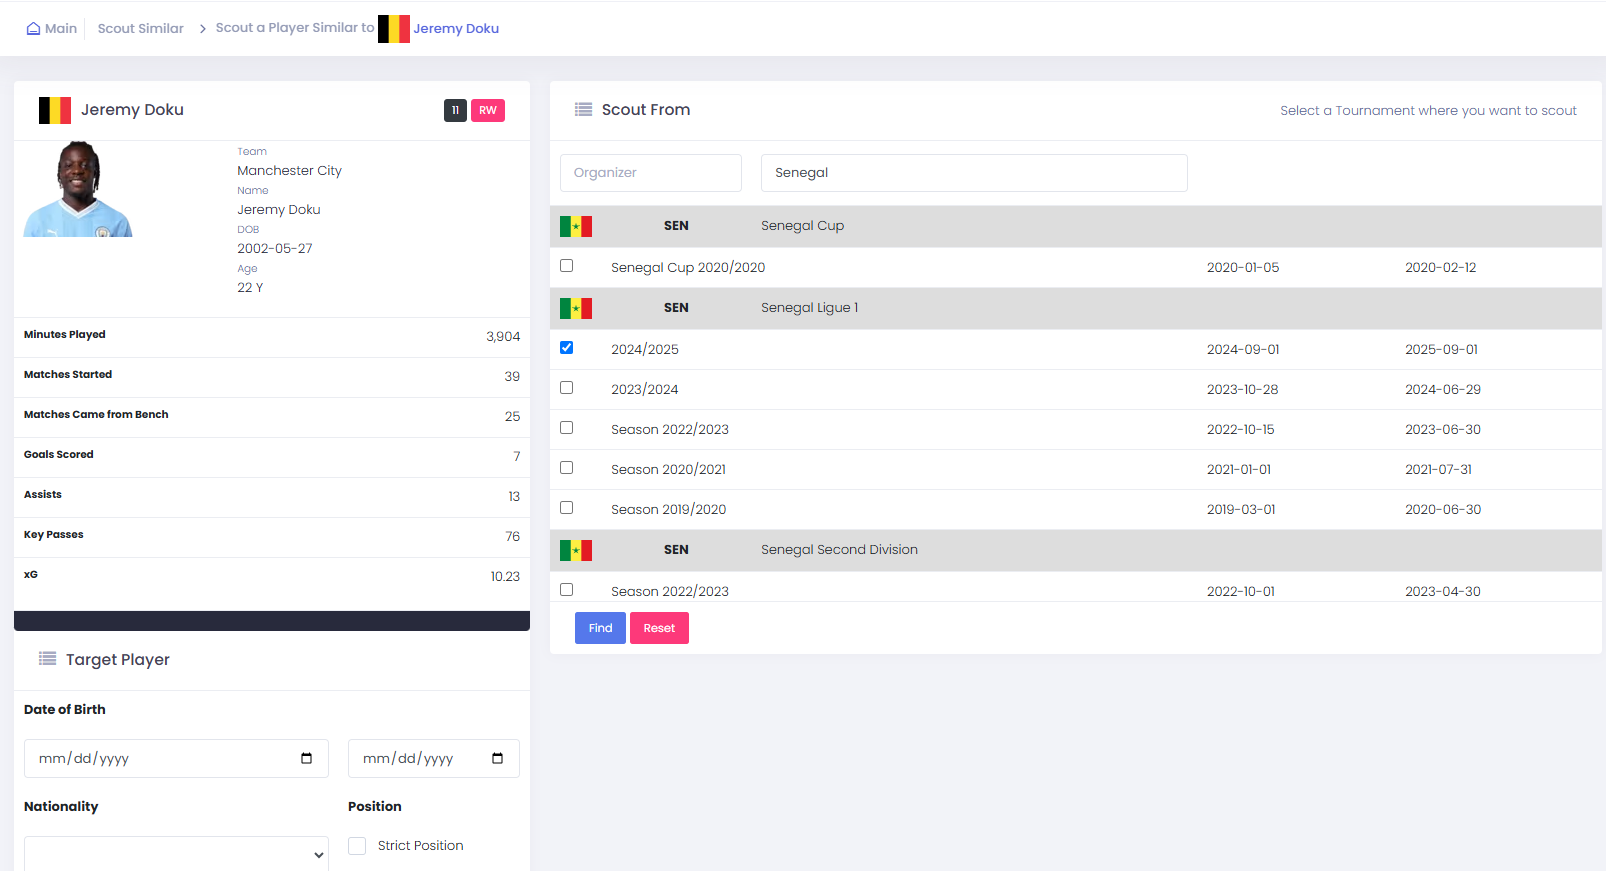The width and height of the screenshot is (1606, 871).
Task: Click the Senegal Second Division header text
Action: [839, 550]
